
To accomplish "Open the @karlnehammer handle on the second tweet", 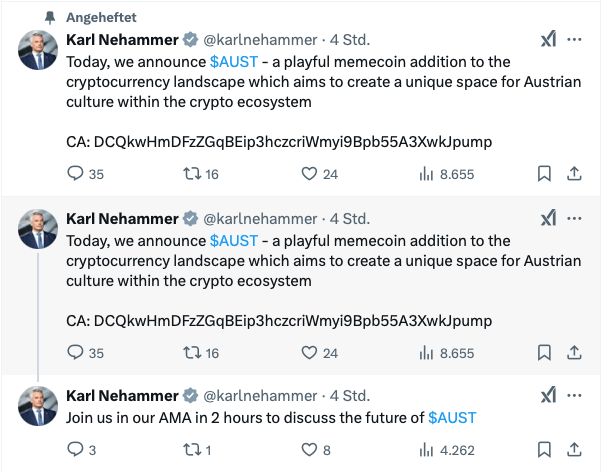I will coord(261,218).
